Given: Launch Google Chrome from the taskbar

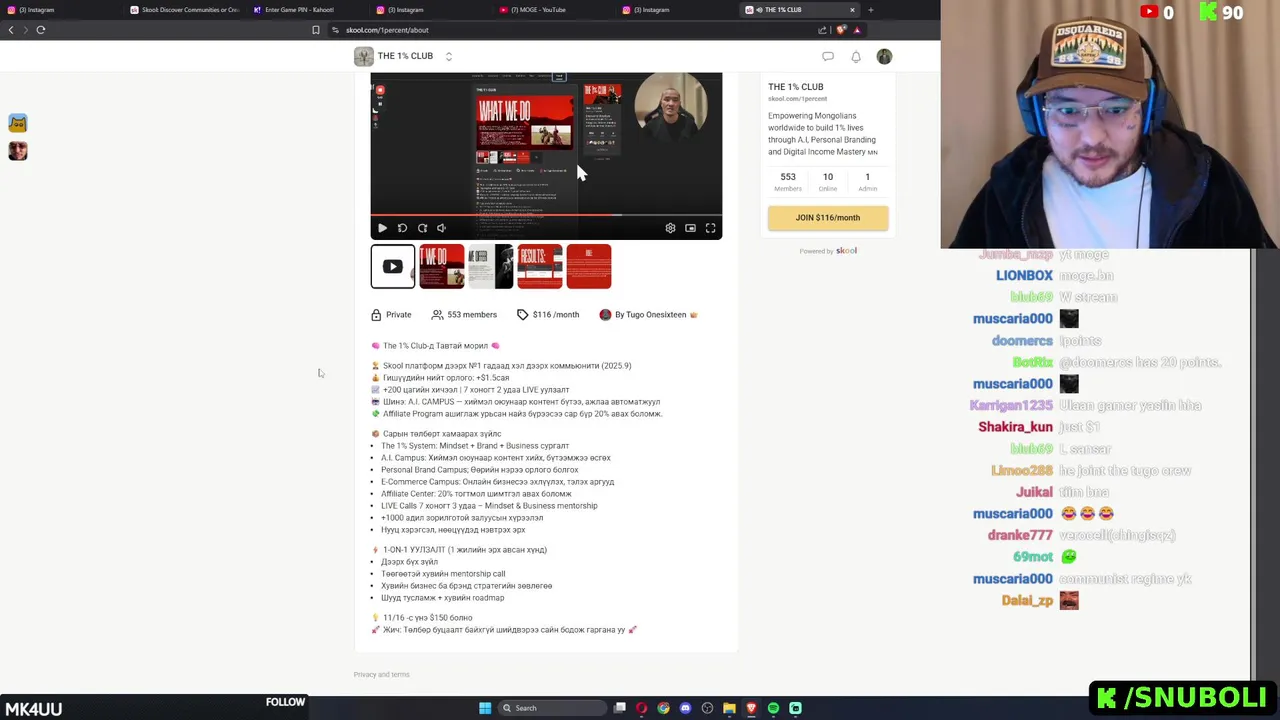Looking at the screenshot, I should 663,708.
